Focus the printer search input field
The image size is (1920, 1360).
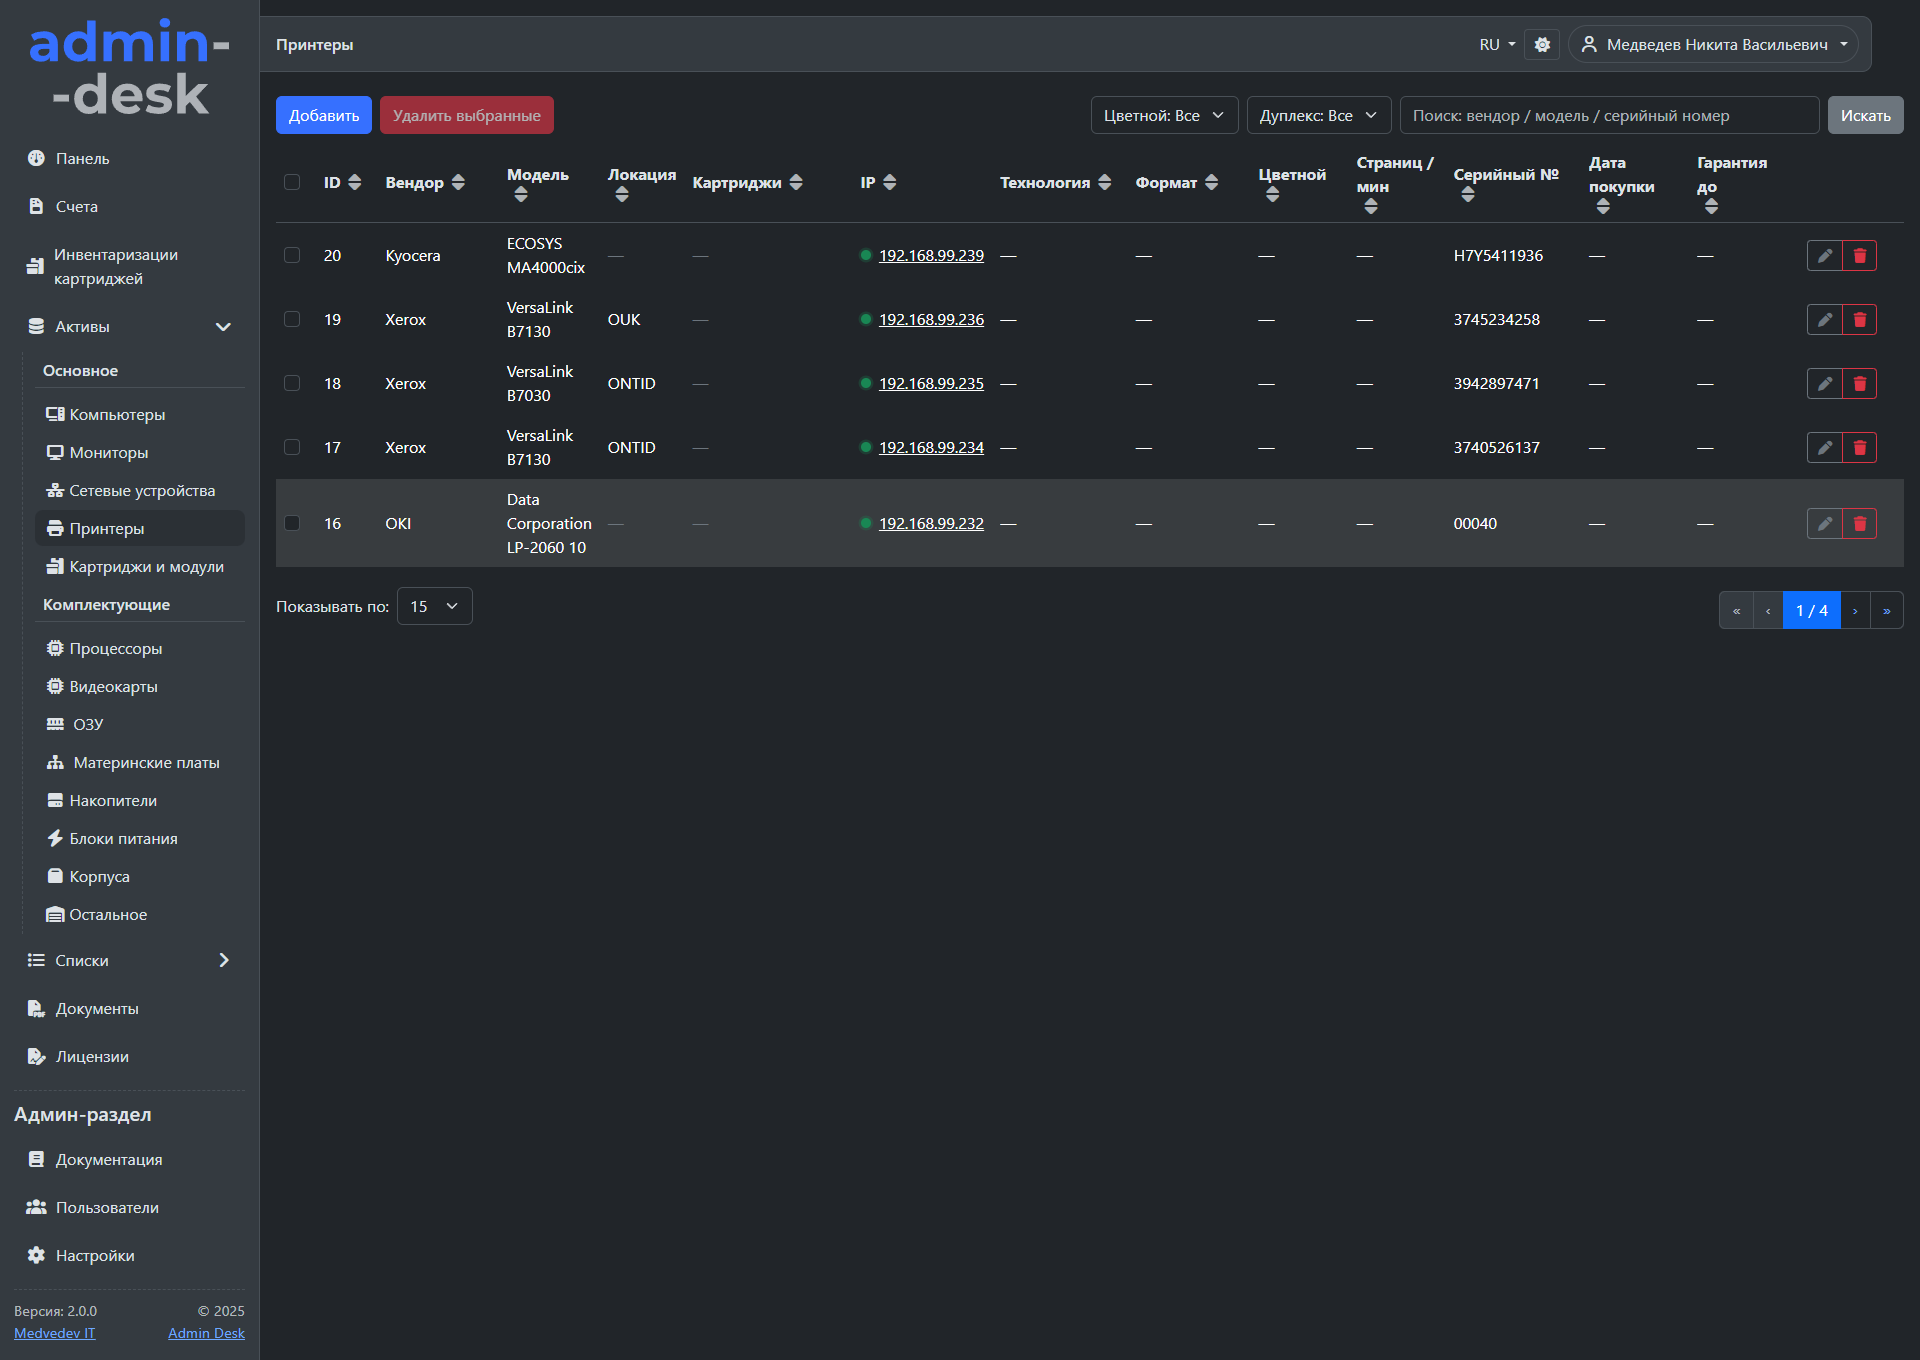[1608, 116]
